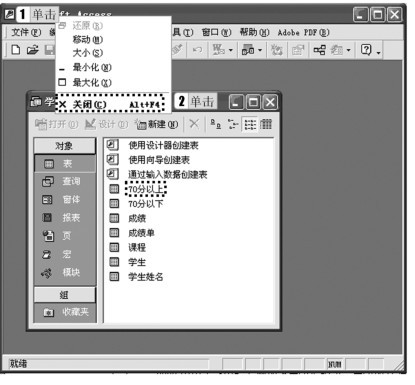The height and width of the screenshot is (385, 415).
Task: Choose 最大化 in the system menu
Action: click(113, 82)
